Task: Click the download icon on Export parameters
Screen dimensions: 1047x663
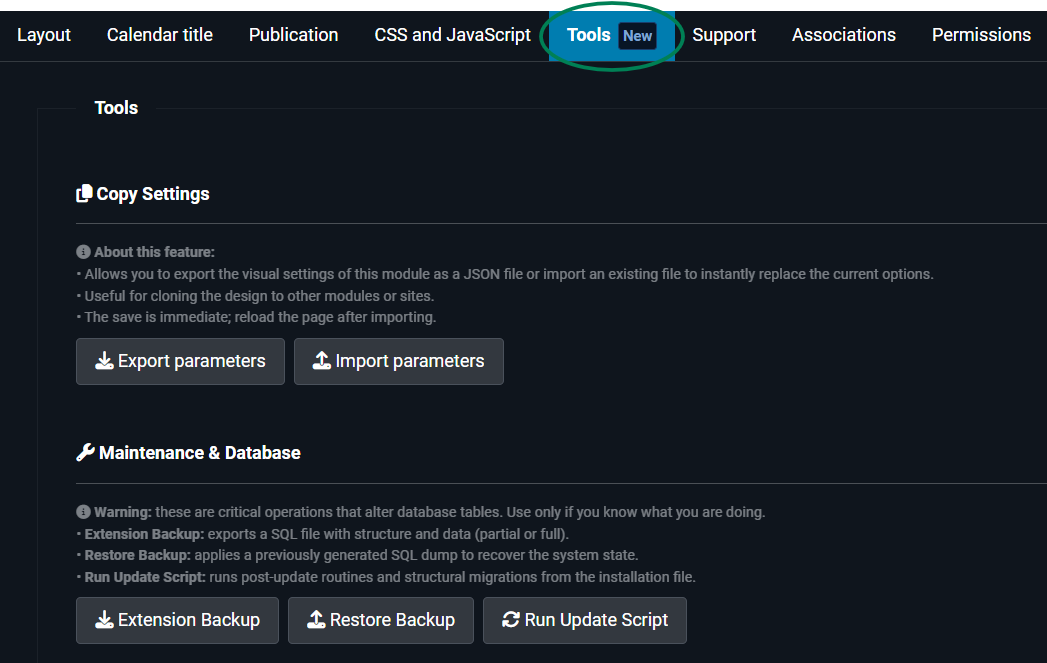Action: [104, 361]
